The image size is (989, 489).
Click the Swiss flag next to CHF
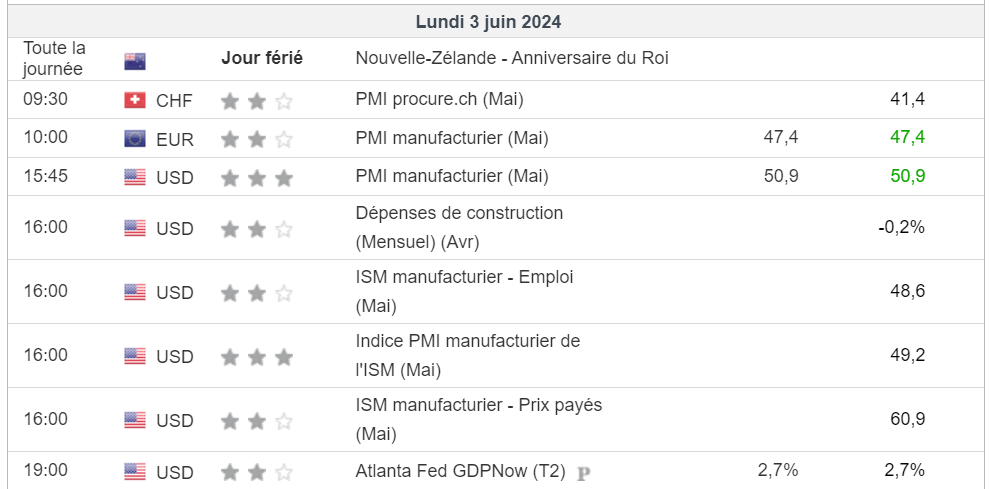(135, 100)
